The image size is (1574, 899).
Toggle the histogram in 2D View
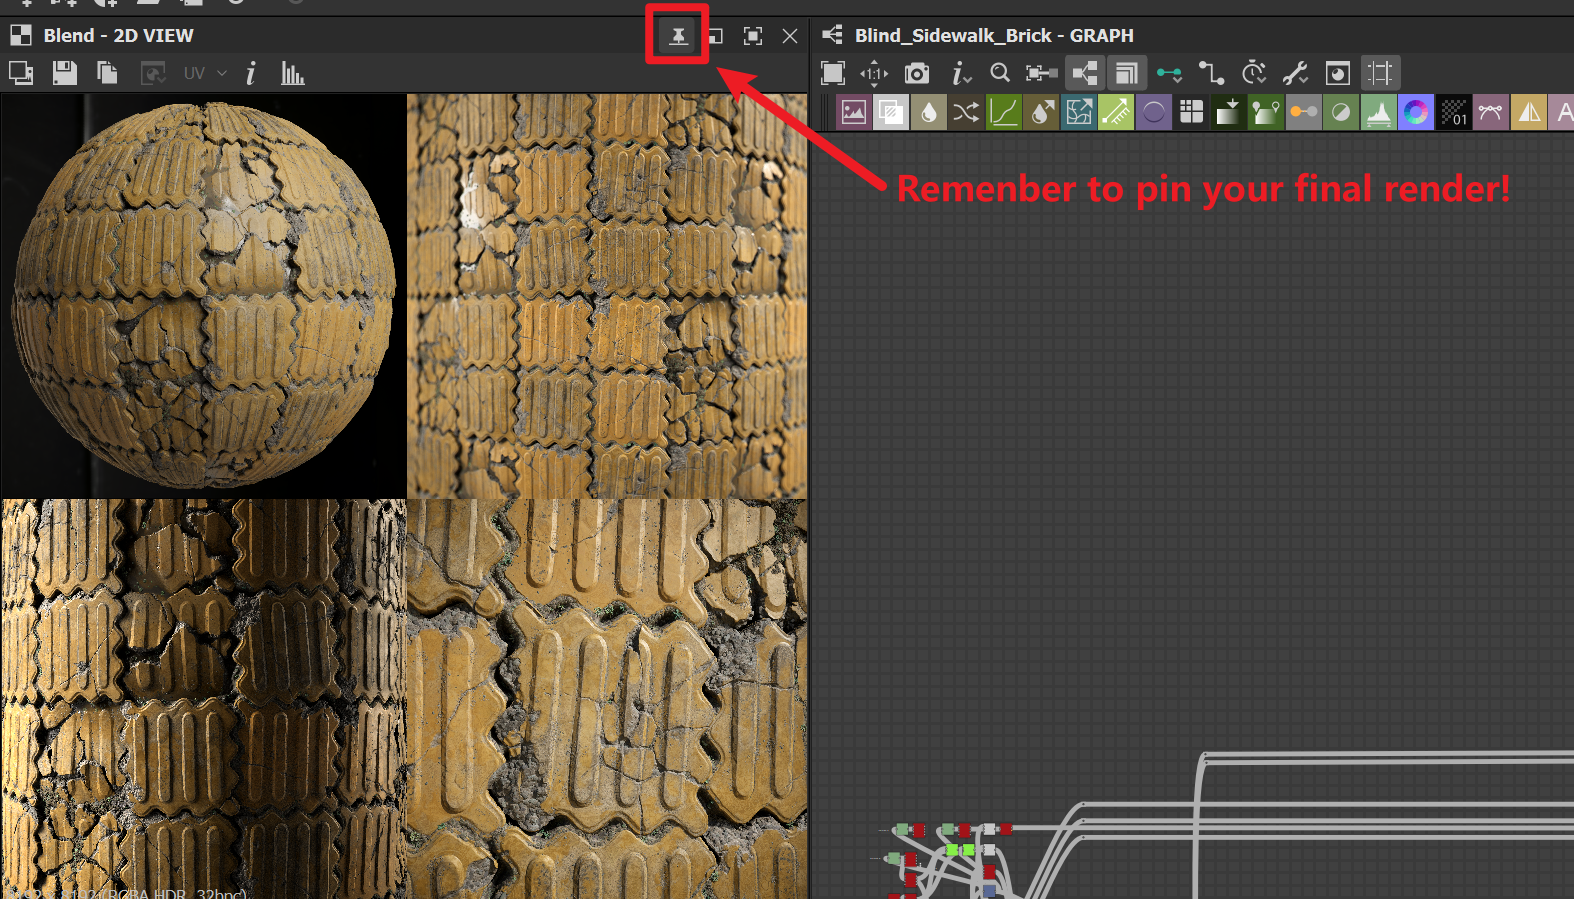point(293,73)
